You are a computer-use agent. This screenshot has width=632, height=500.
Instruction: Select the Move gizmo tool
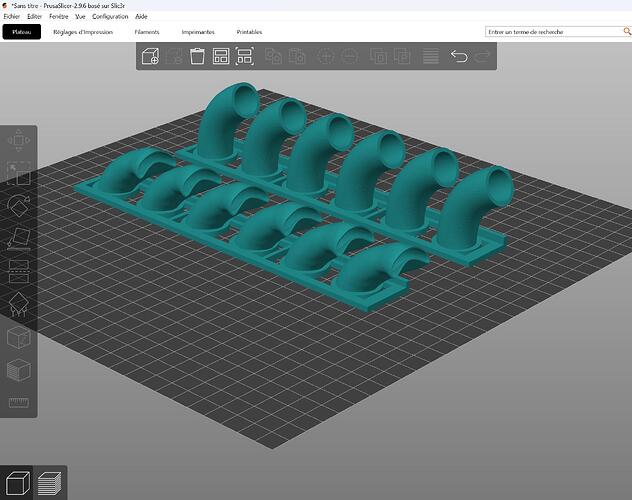tap(19, 140)
